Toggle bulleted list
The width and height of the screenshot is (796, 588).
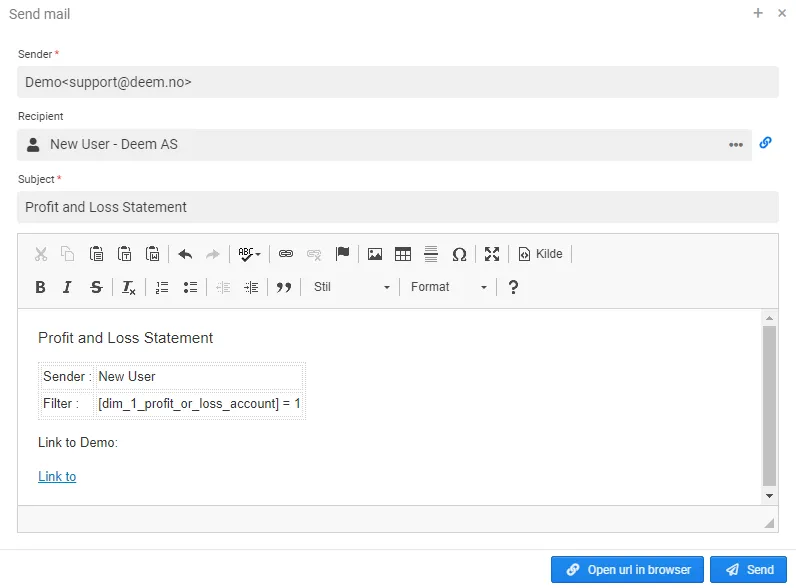(x=190, y=287)
